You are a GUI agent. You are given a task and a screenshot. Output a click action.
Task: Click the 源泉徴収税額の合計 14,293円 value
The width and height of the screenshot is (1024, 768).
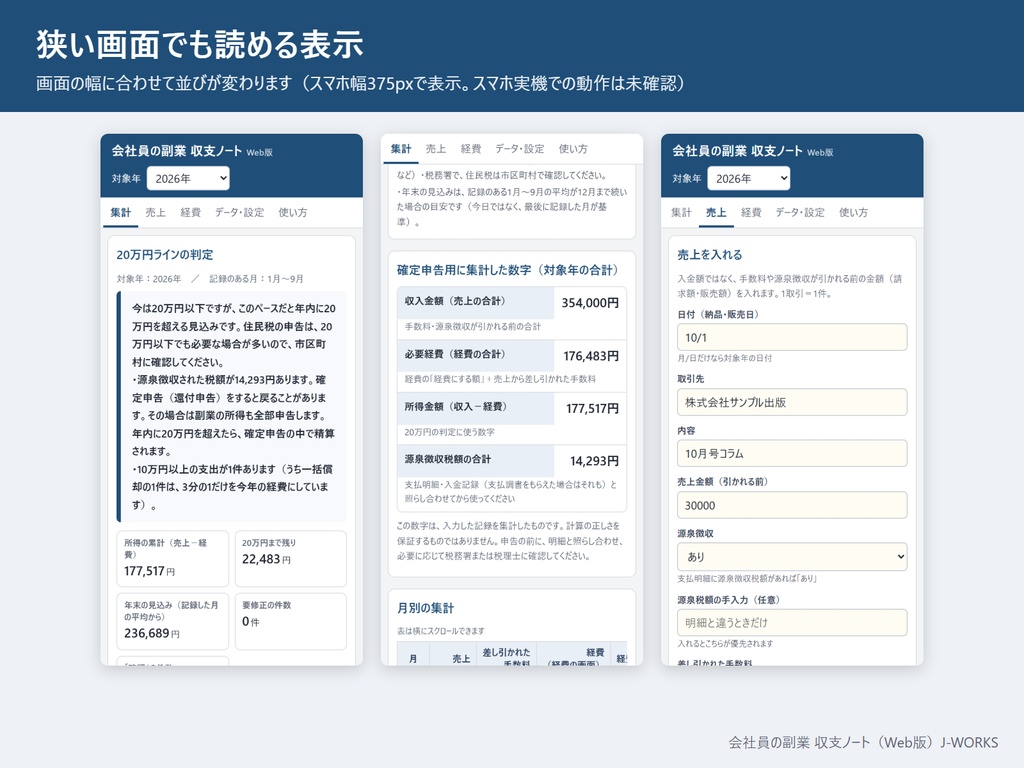point(594,461)
